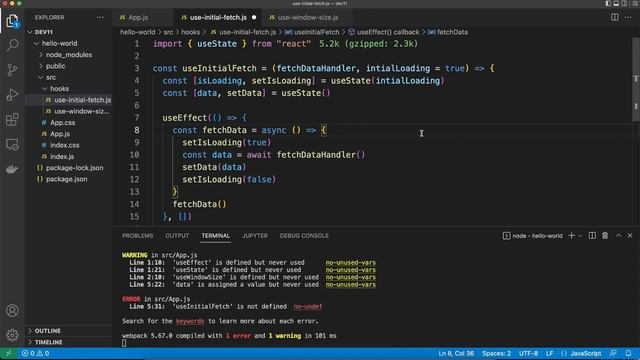Open the Manage gear icon
Screen dimensions: 640x360
12,335
